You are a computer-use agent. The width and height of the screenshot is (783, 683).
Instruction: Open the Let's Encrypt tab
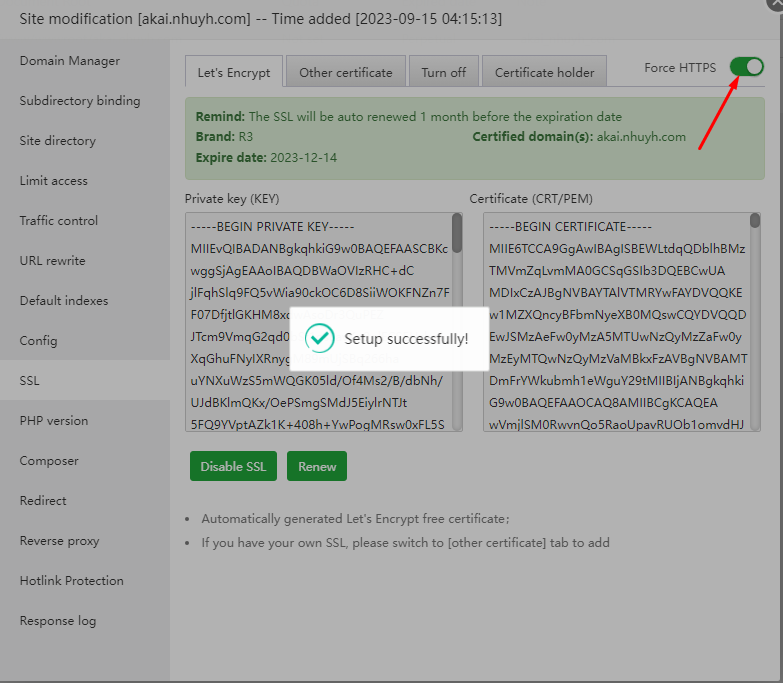coord(234,72)
